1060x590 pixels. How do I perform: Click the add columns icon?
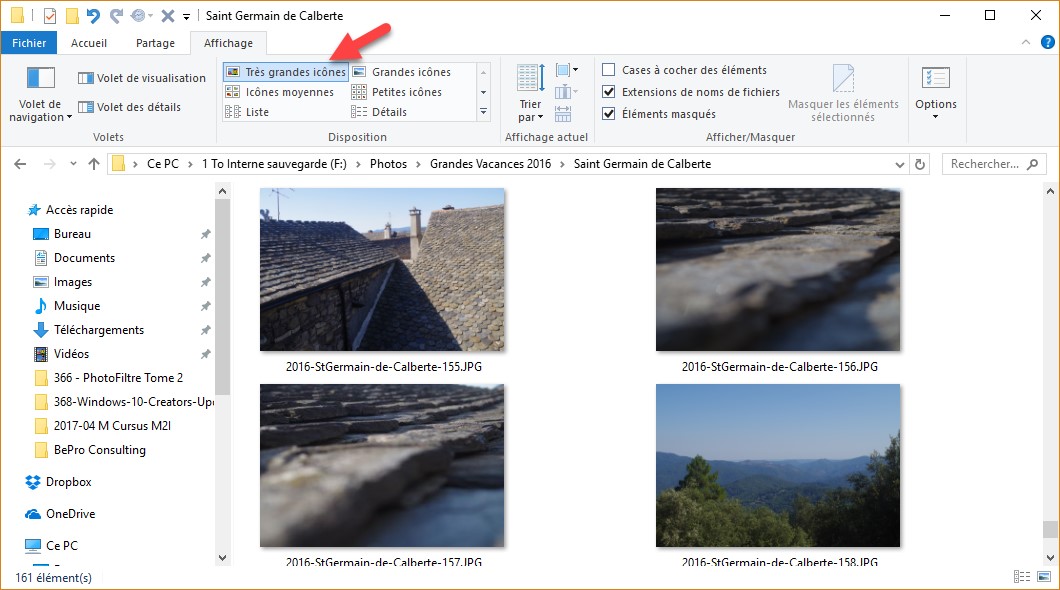(567, 92)
